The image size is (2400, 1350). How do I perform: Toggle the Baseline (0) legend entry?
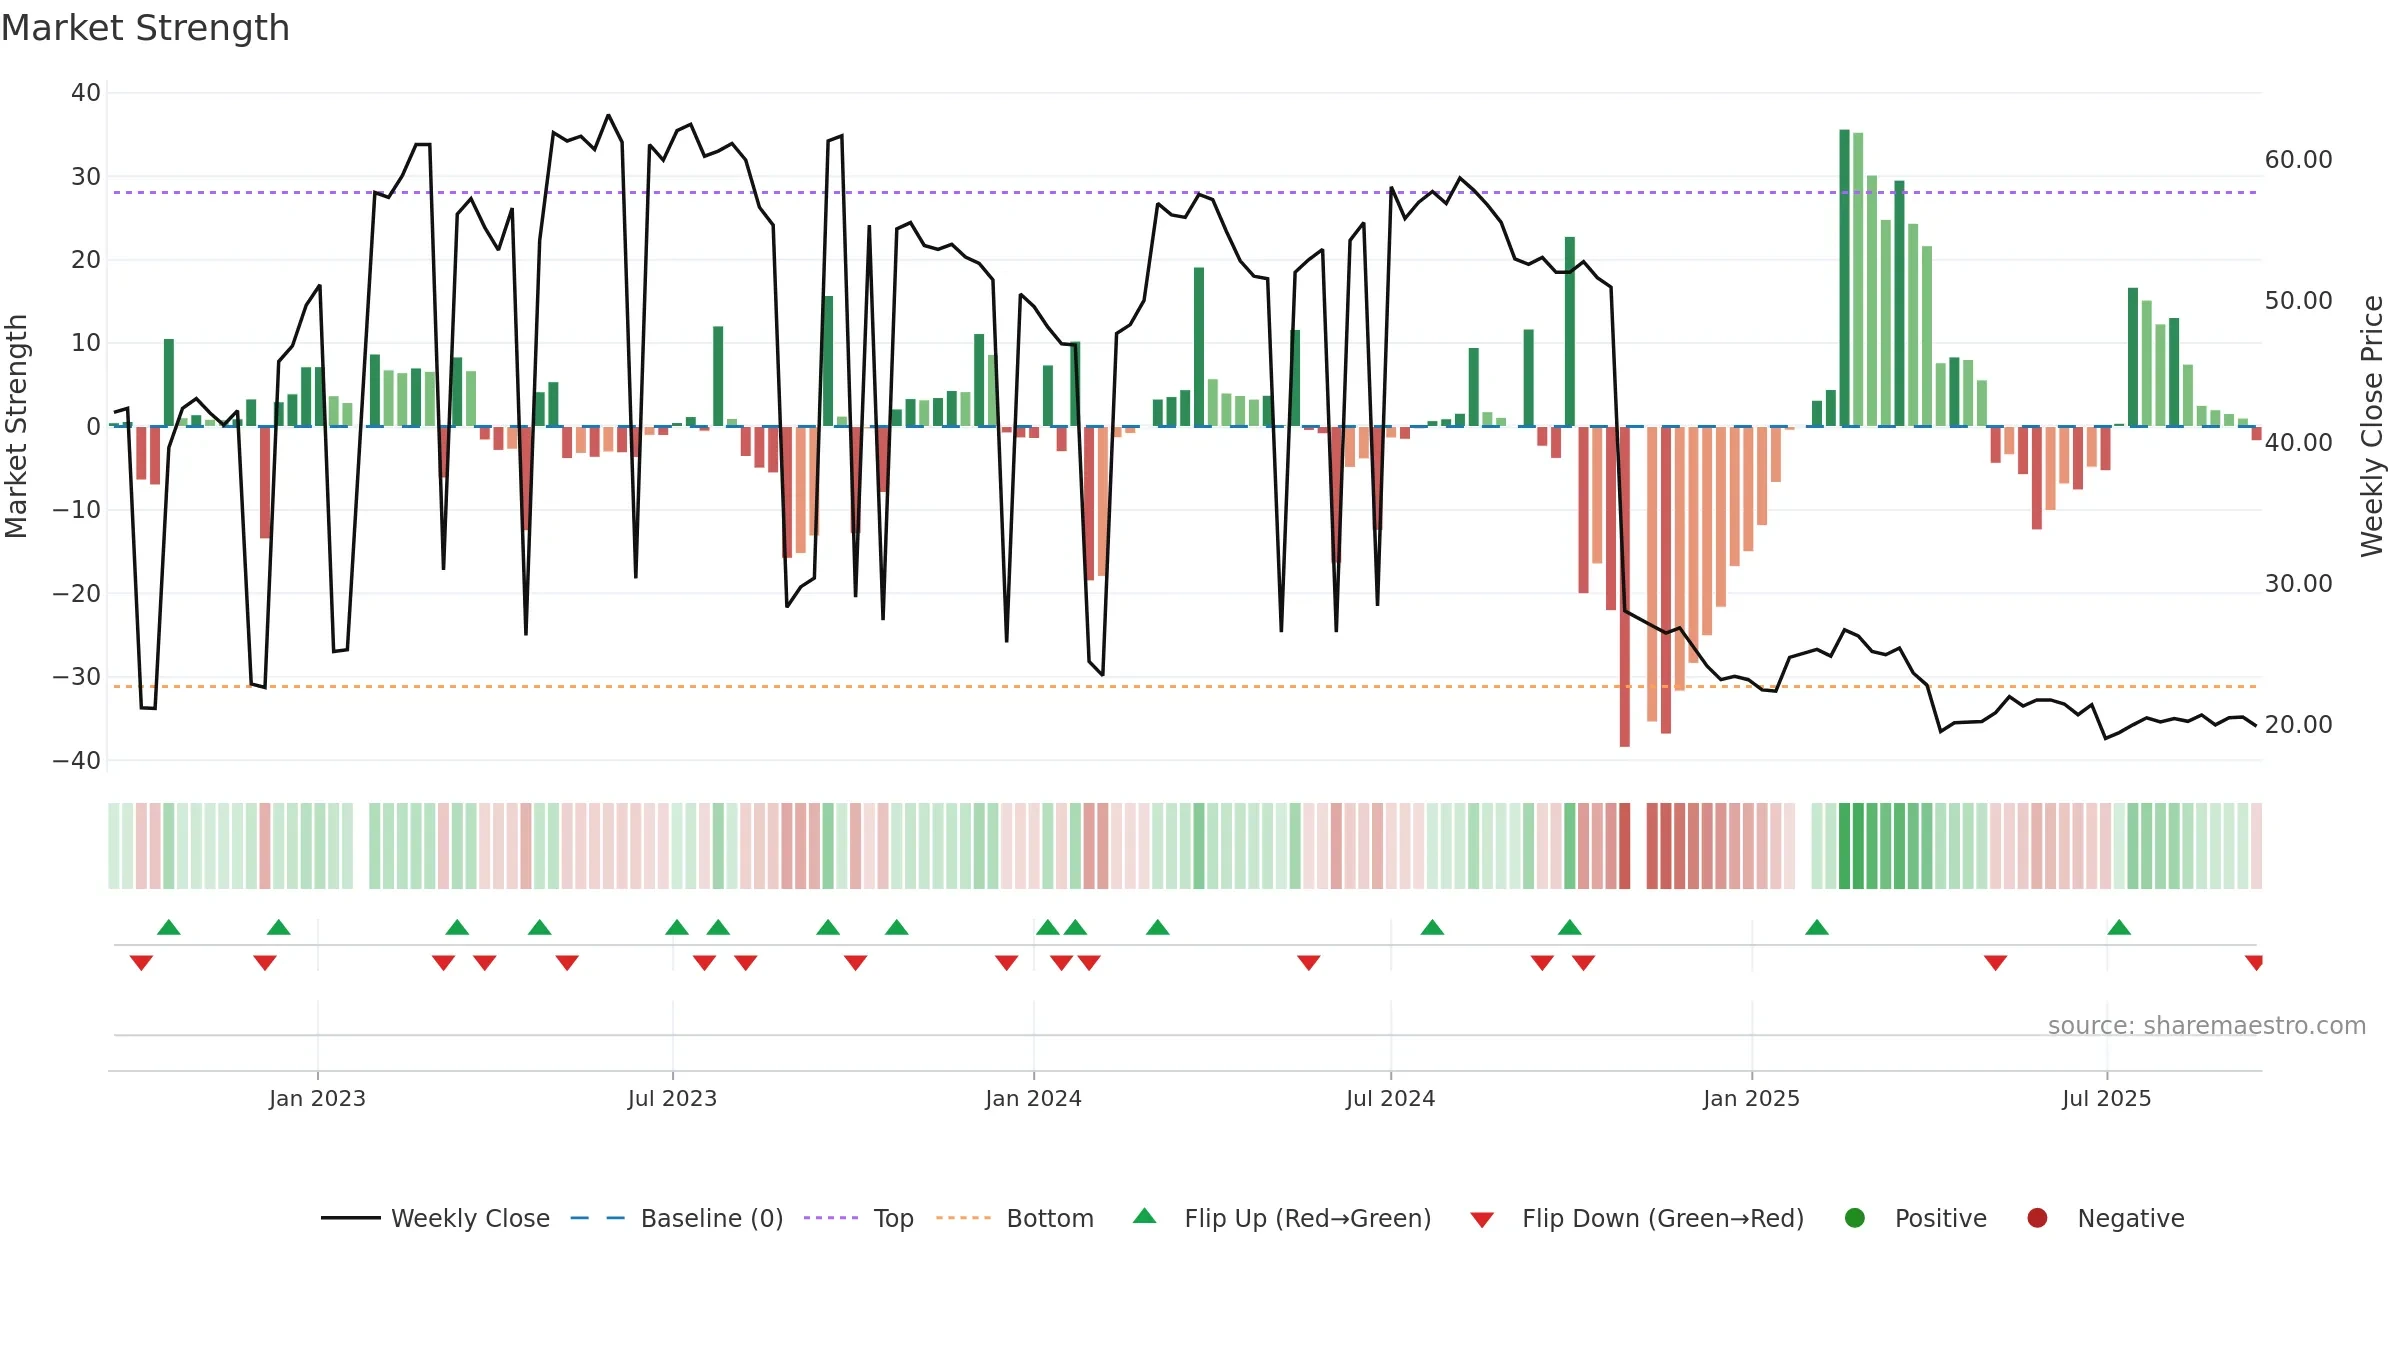click(676, 1218)
